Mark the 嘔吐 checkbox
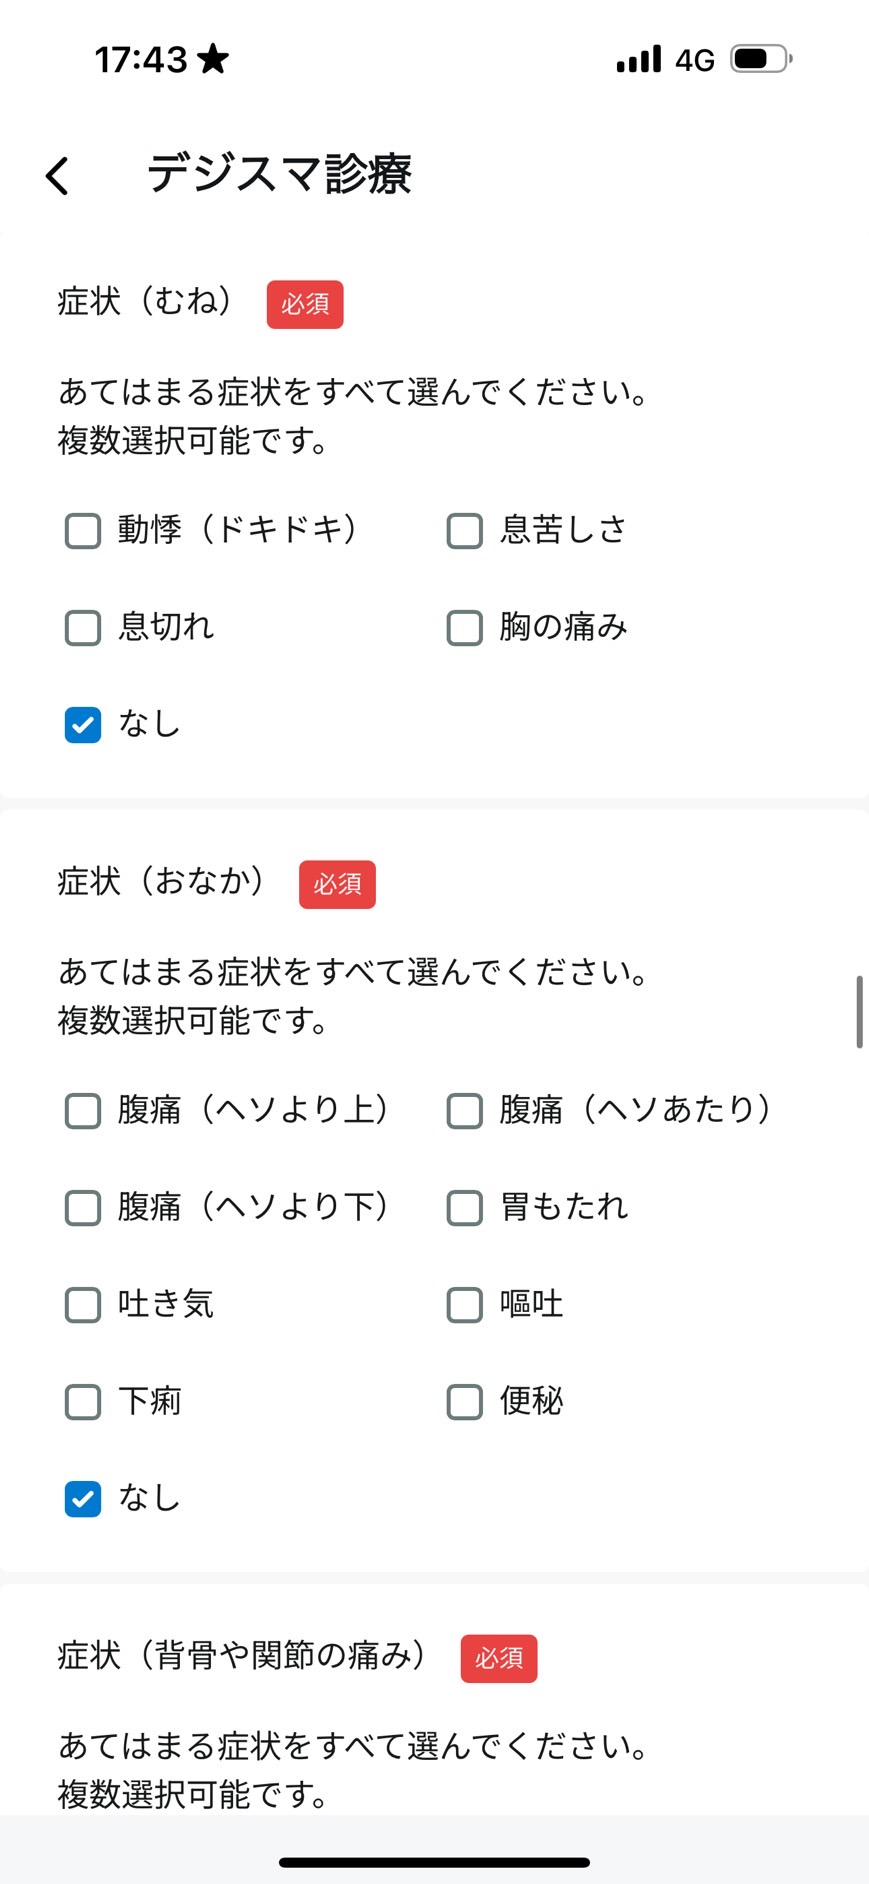Image resolution: width=869 pixels, height=1884 pixels. 465,1305
